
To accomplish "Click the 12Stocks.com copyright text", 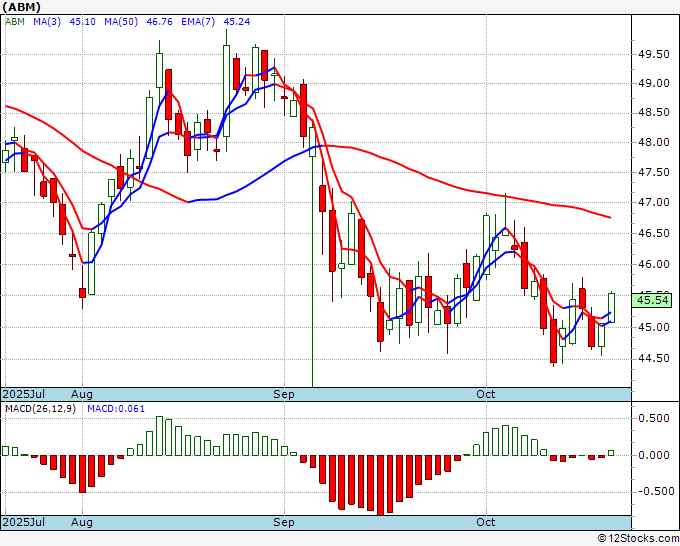I will [638, 539].
